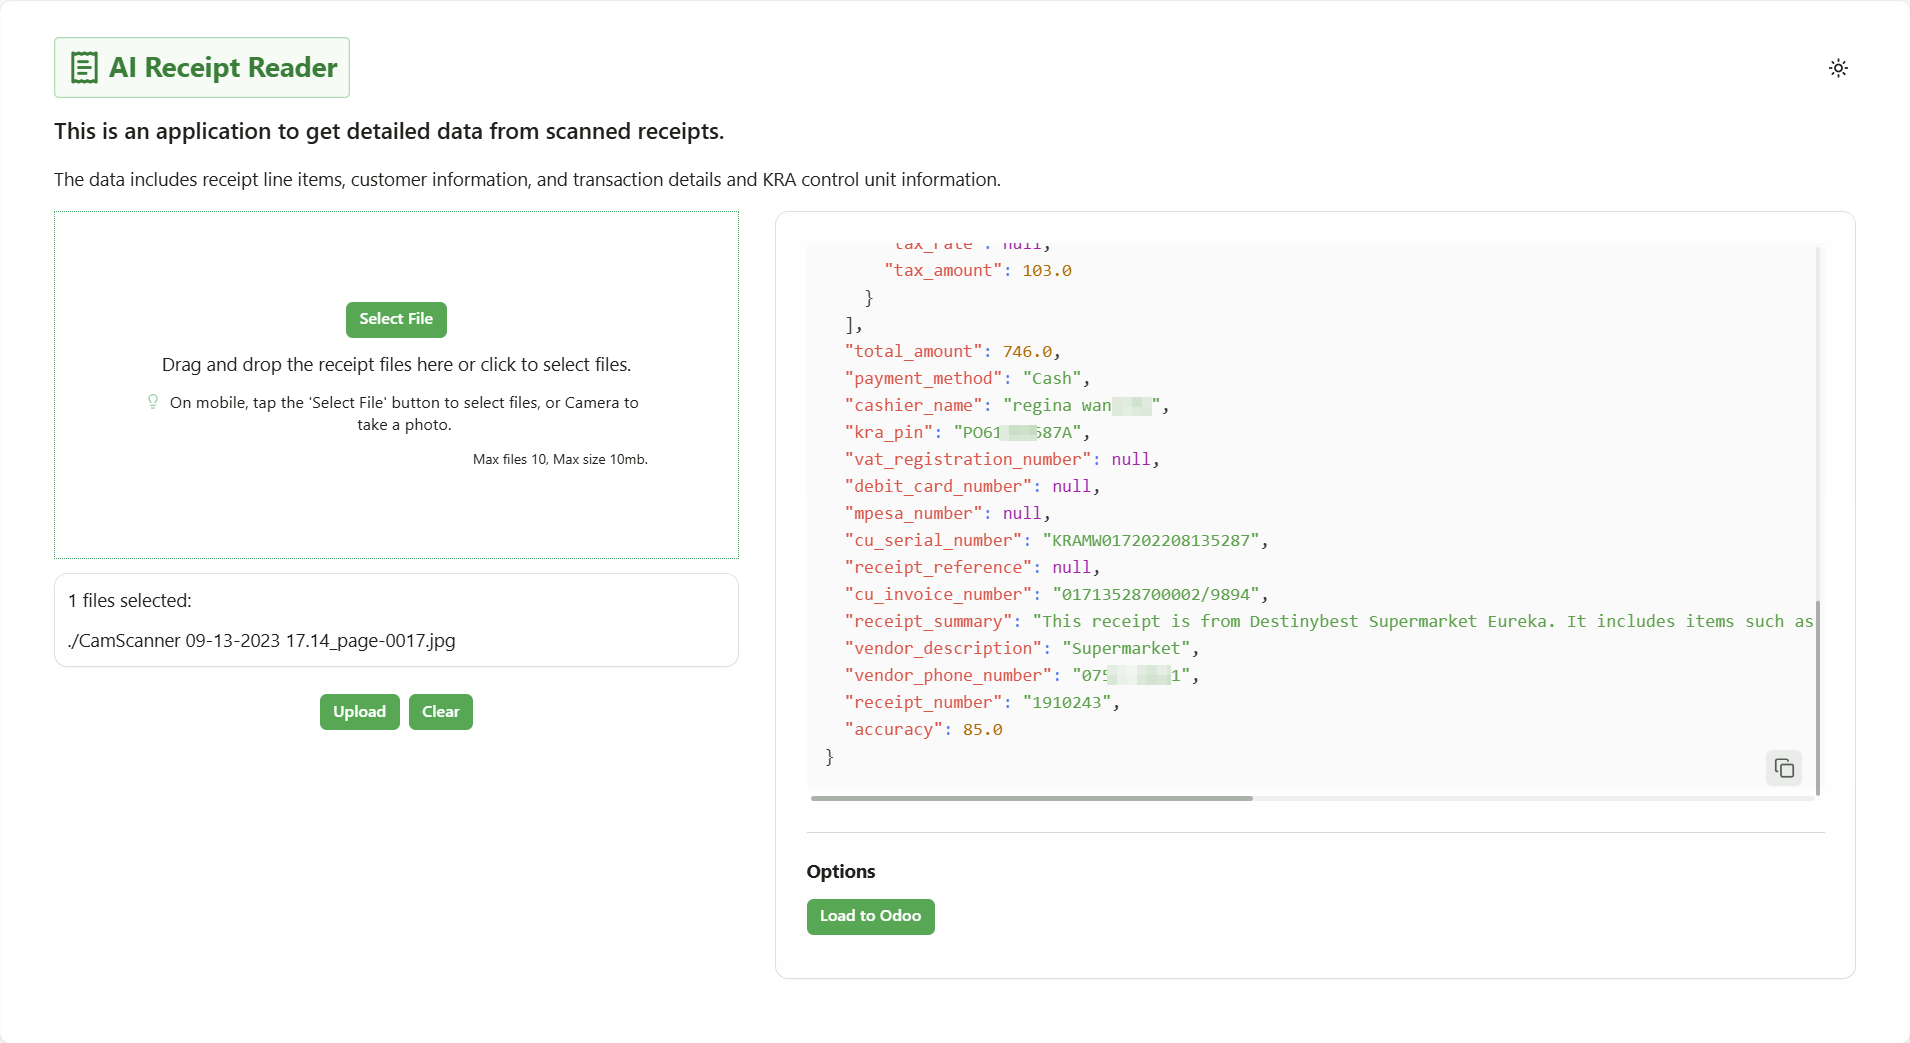Click the "debit_card_number" null entry
The image size is (1910, 1043).
(972, 487)
